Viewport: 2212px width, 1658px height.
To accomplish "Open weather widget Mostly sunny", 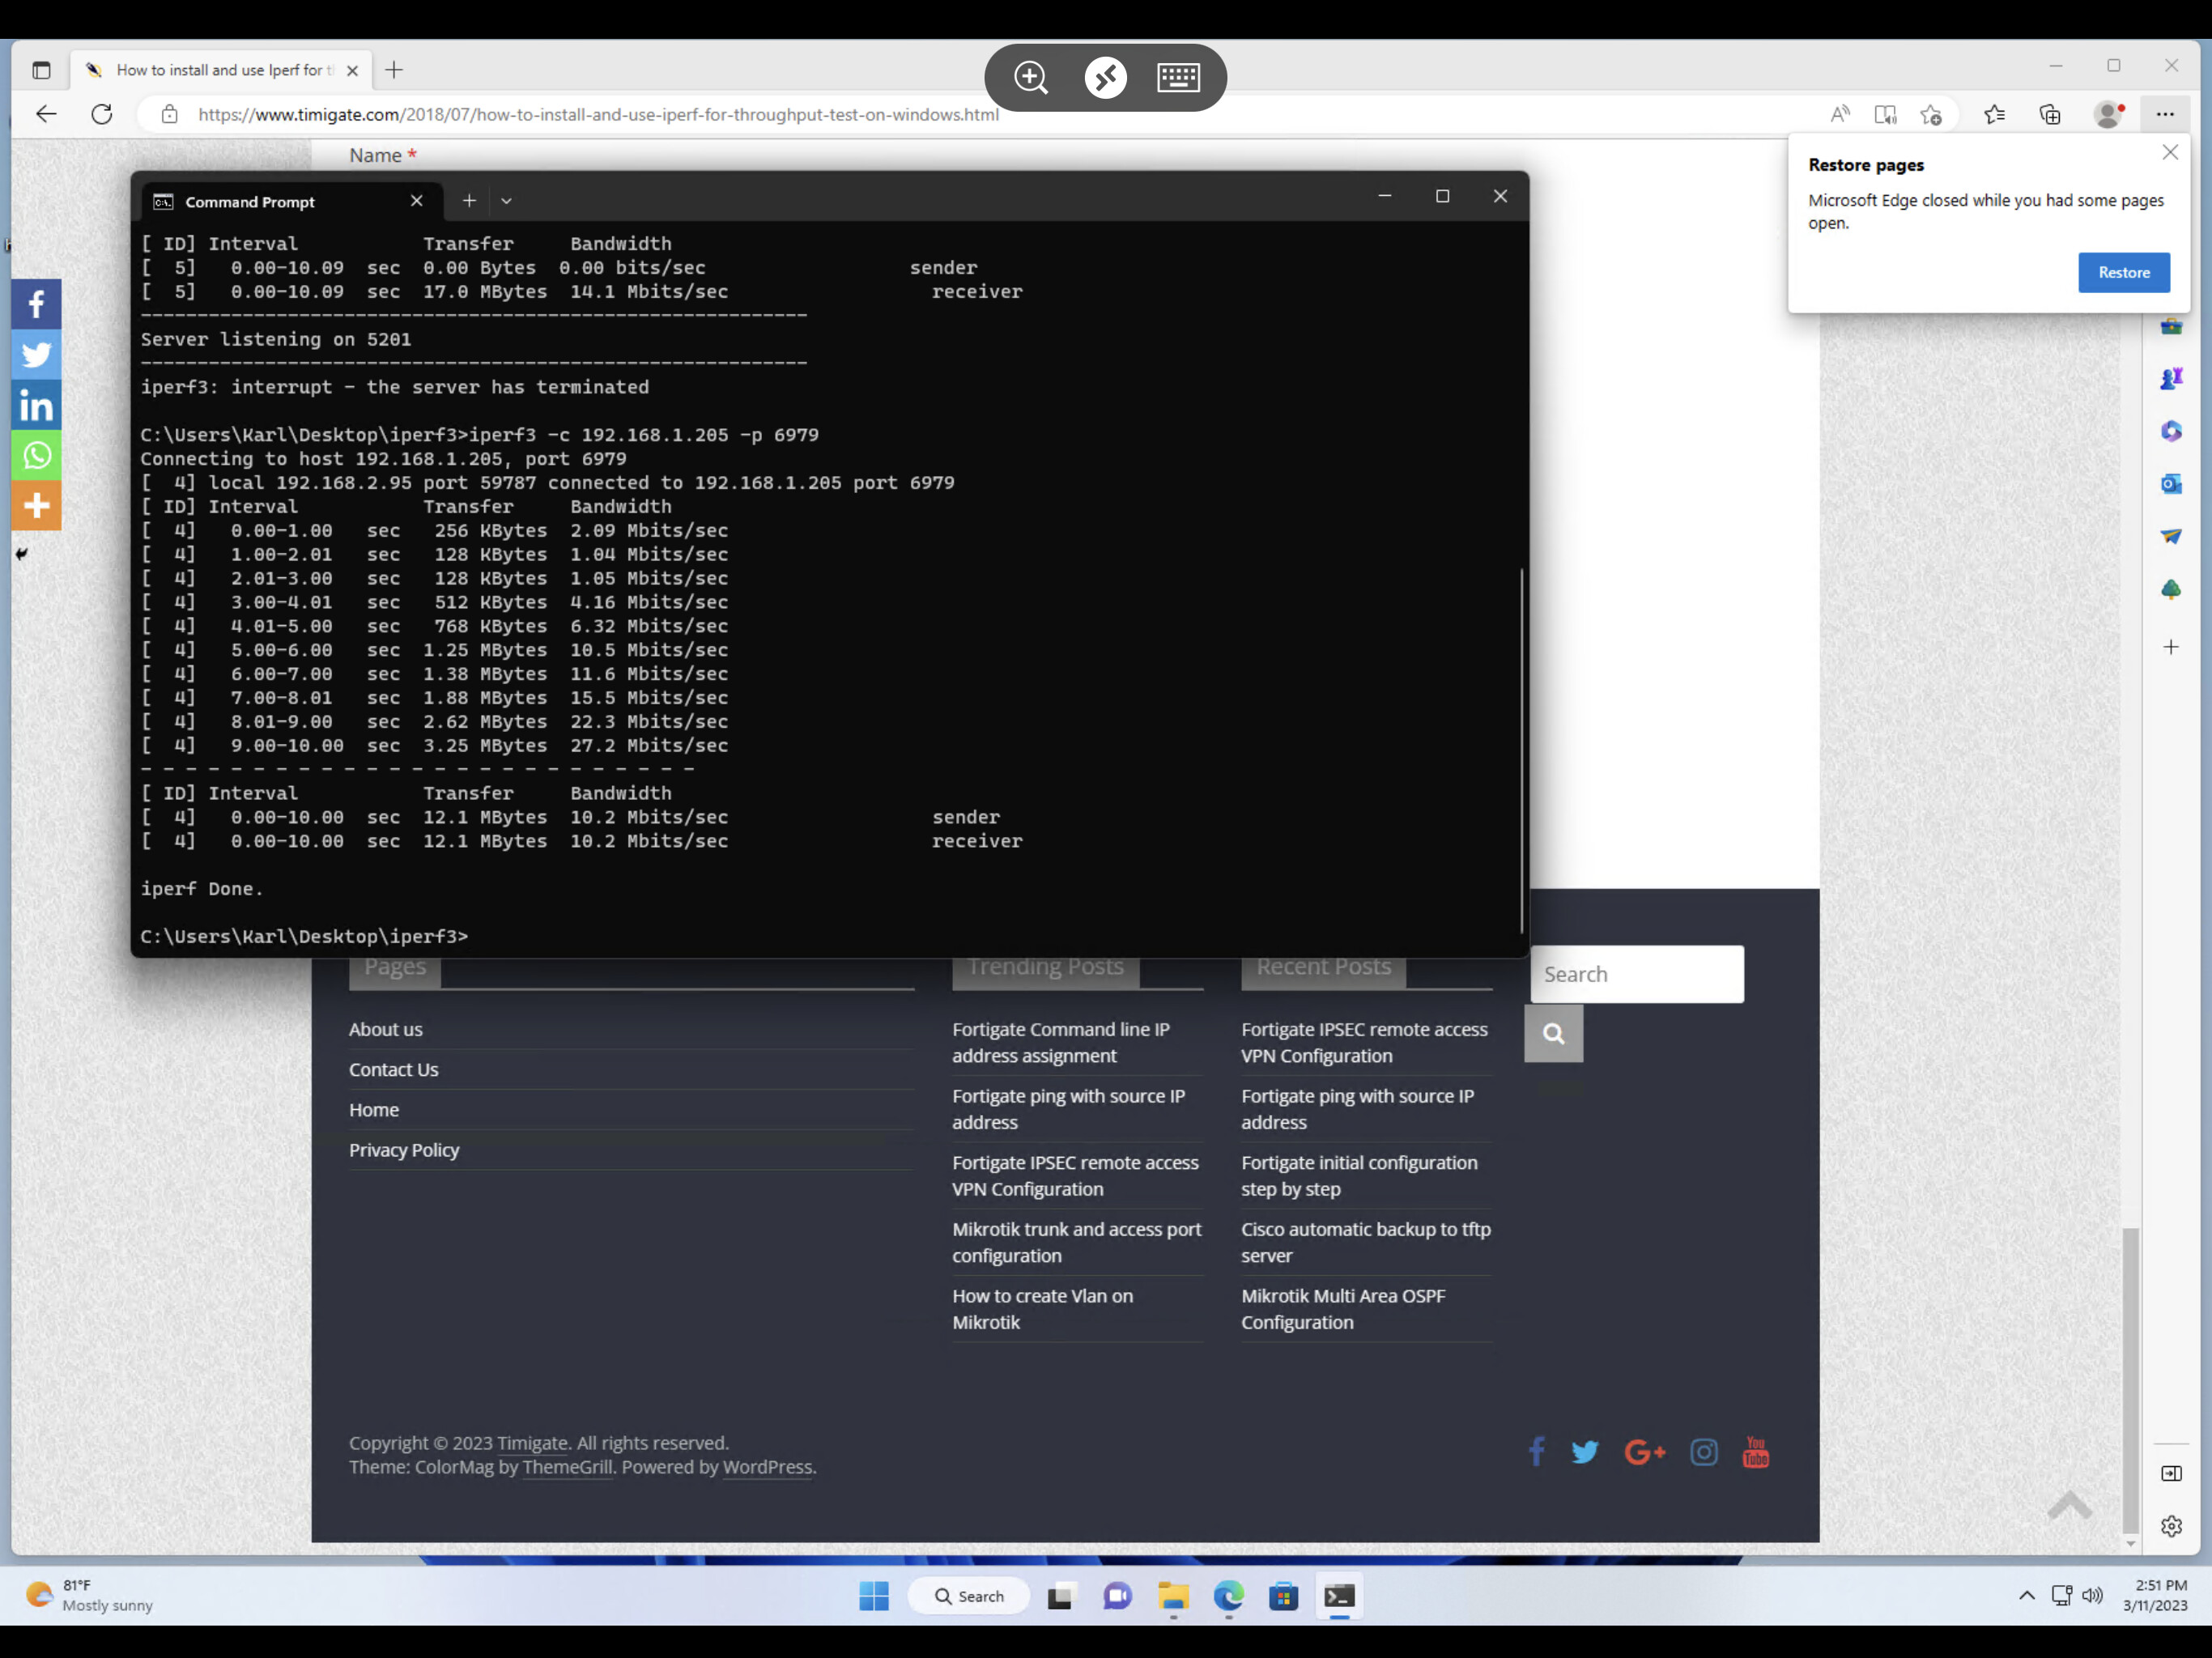I will [x=90, y=1595].
